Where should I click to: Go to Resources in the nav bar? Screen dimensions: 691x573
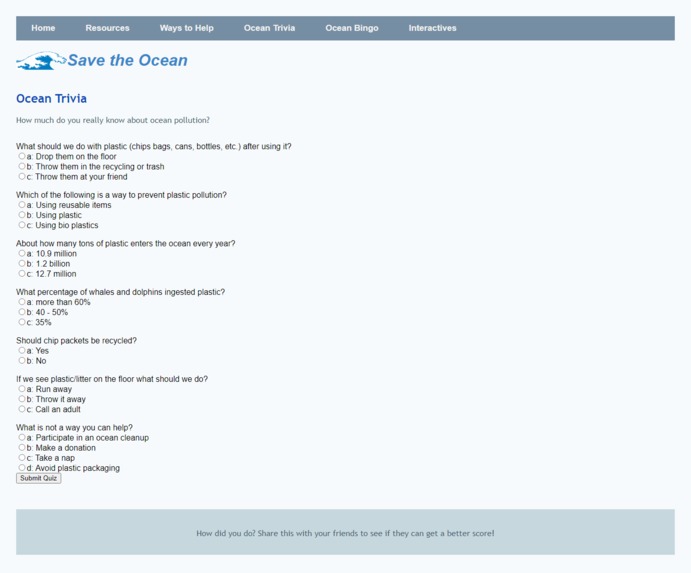coord(108,28)
